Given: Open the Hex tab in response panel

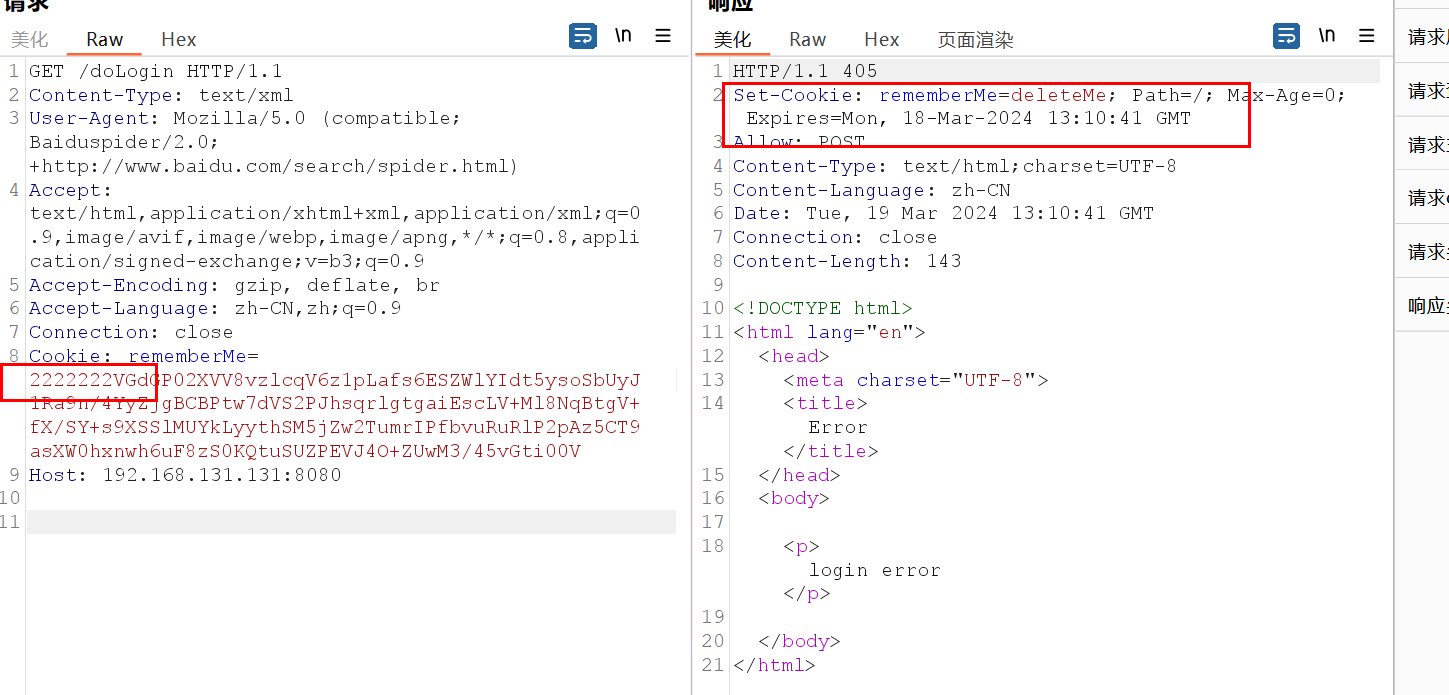Looking at the screenshot, I should point(882,40).
